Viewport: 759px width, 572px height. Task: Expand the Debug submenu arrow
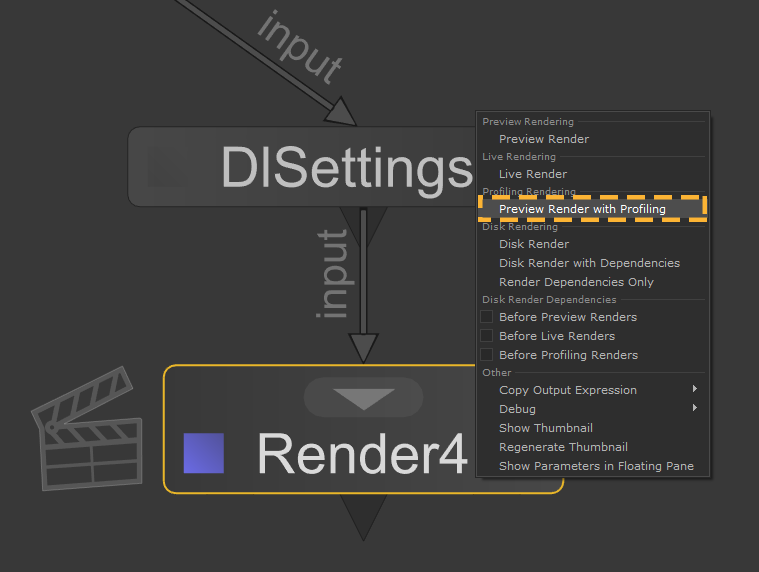[694, 409]
